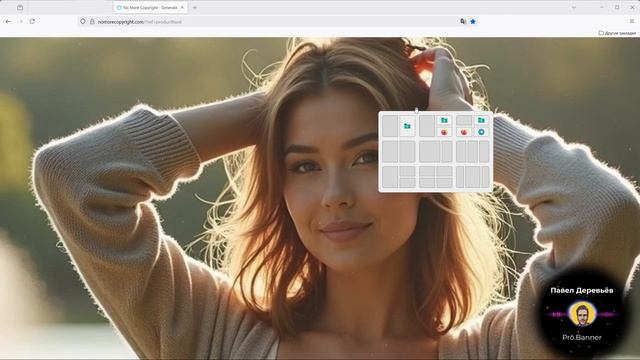Snap to empty left half beside lone folder zone
This screenshot has width=640, height=360.
(390, 126)
